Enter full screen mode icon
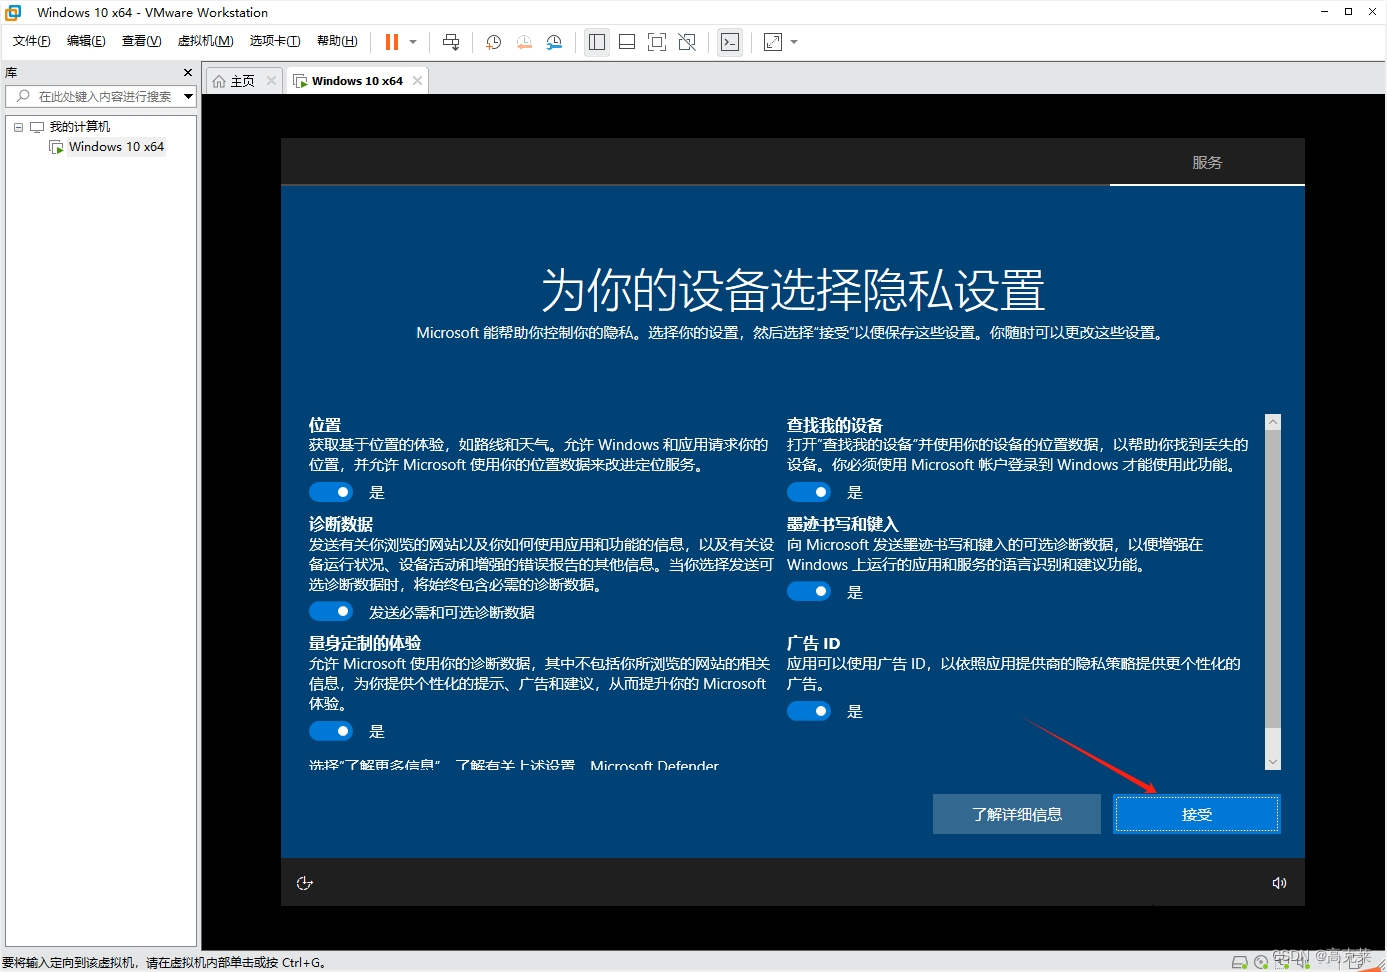The width and height of the screenshot is (1387, 972). click(657, 42)
